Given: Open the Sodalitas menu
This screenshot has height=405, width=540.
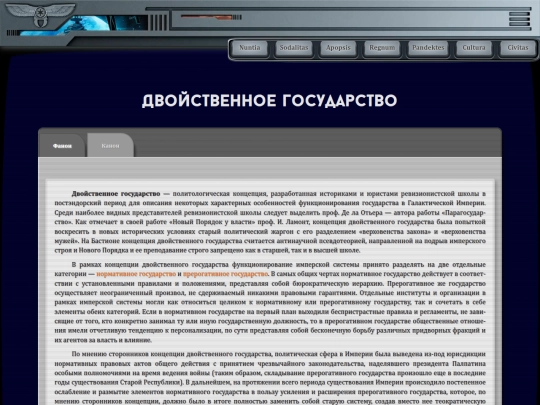Looking at the screenshot, I should point(294,48).
